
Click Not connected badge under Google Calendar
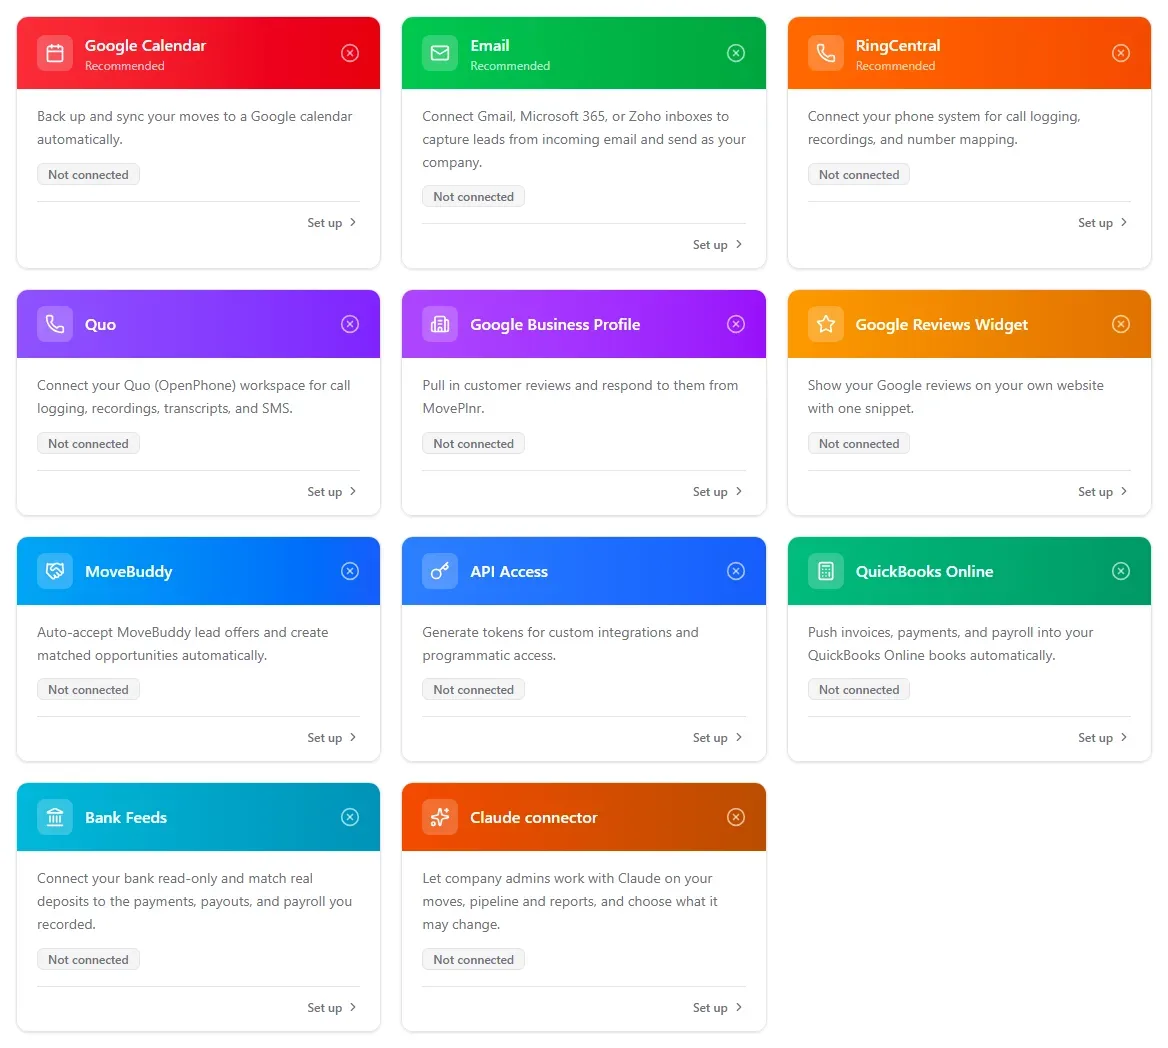(x=89, y=174)
